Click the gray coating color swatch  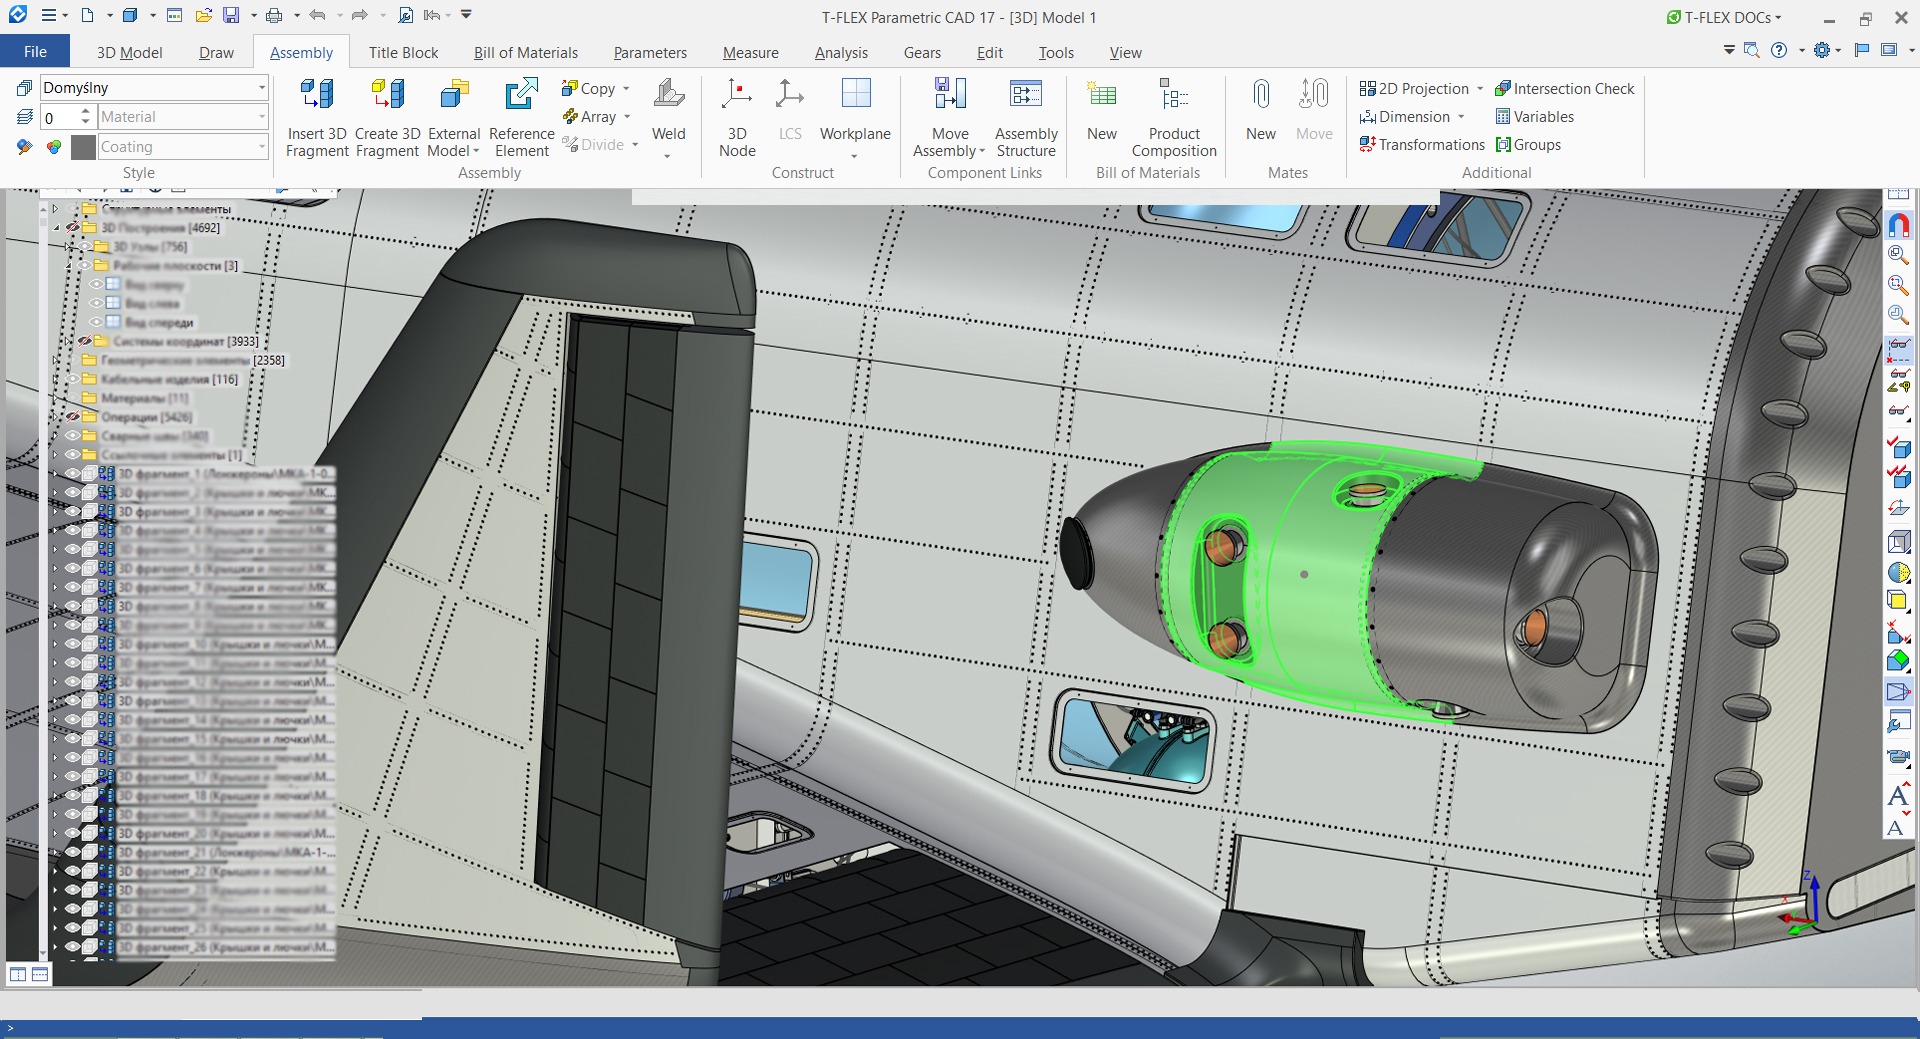point(84,147)
